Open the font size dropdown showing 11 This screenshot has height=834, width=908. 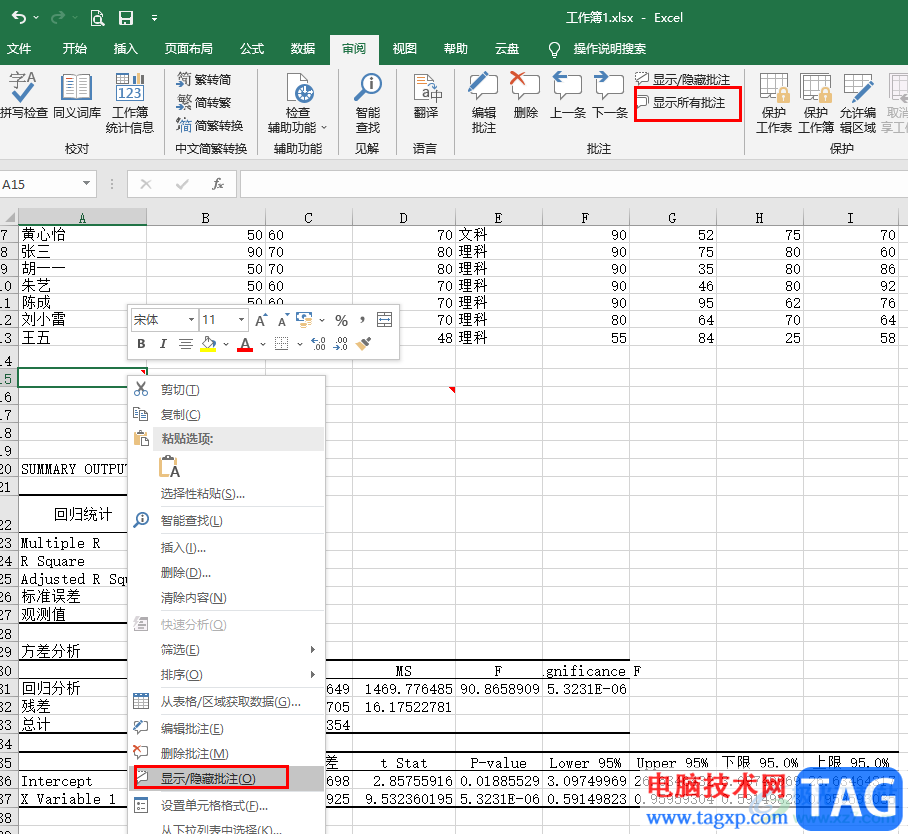(241, 320)
